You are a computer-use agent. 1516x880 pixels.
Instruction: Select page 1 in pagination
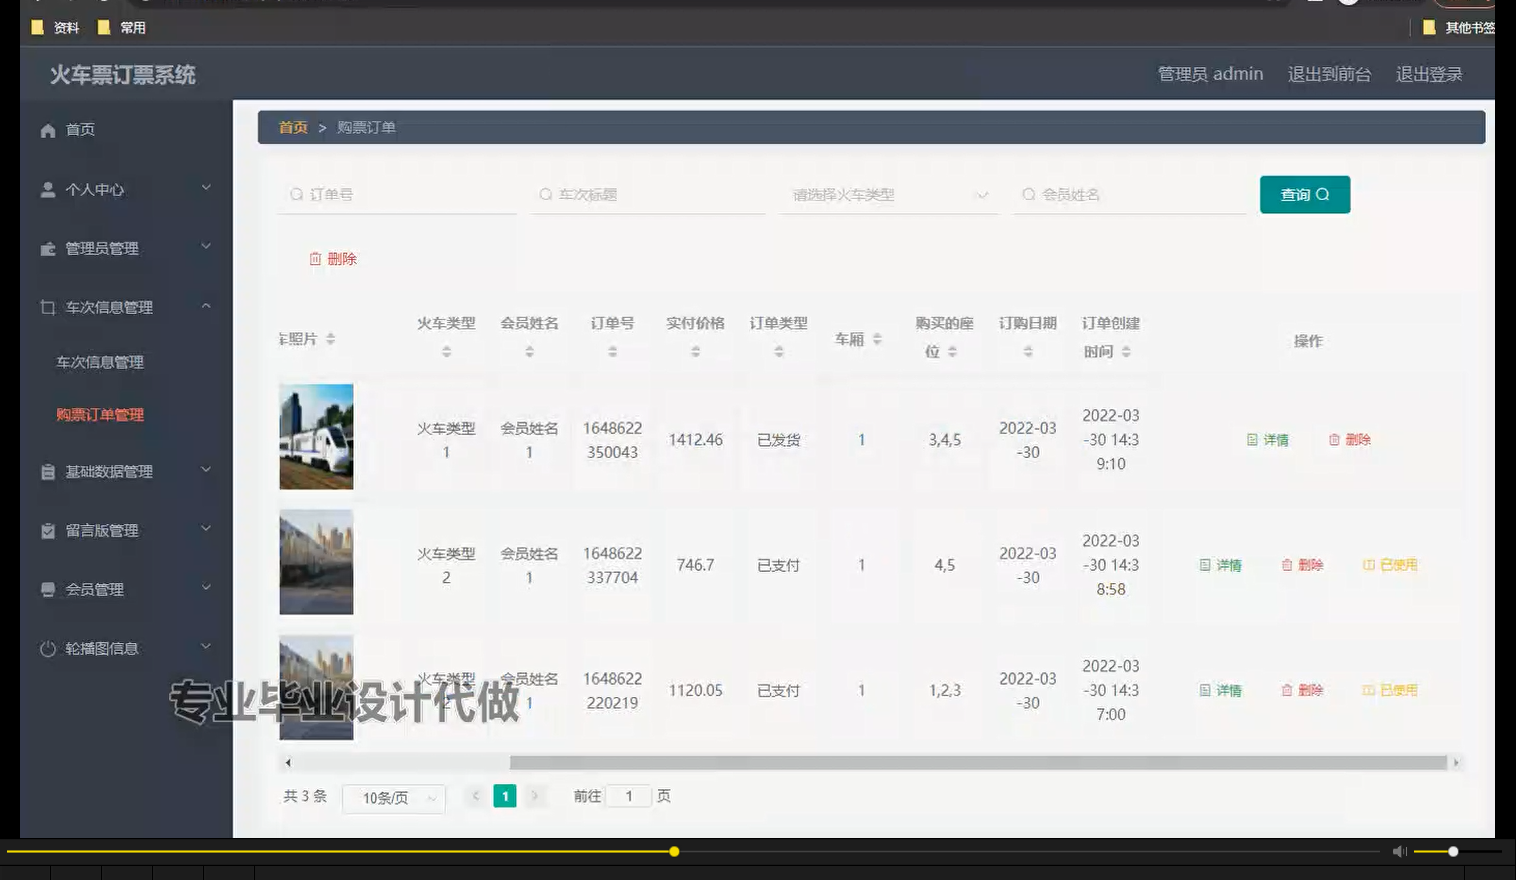click(505, 796)
